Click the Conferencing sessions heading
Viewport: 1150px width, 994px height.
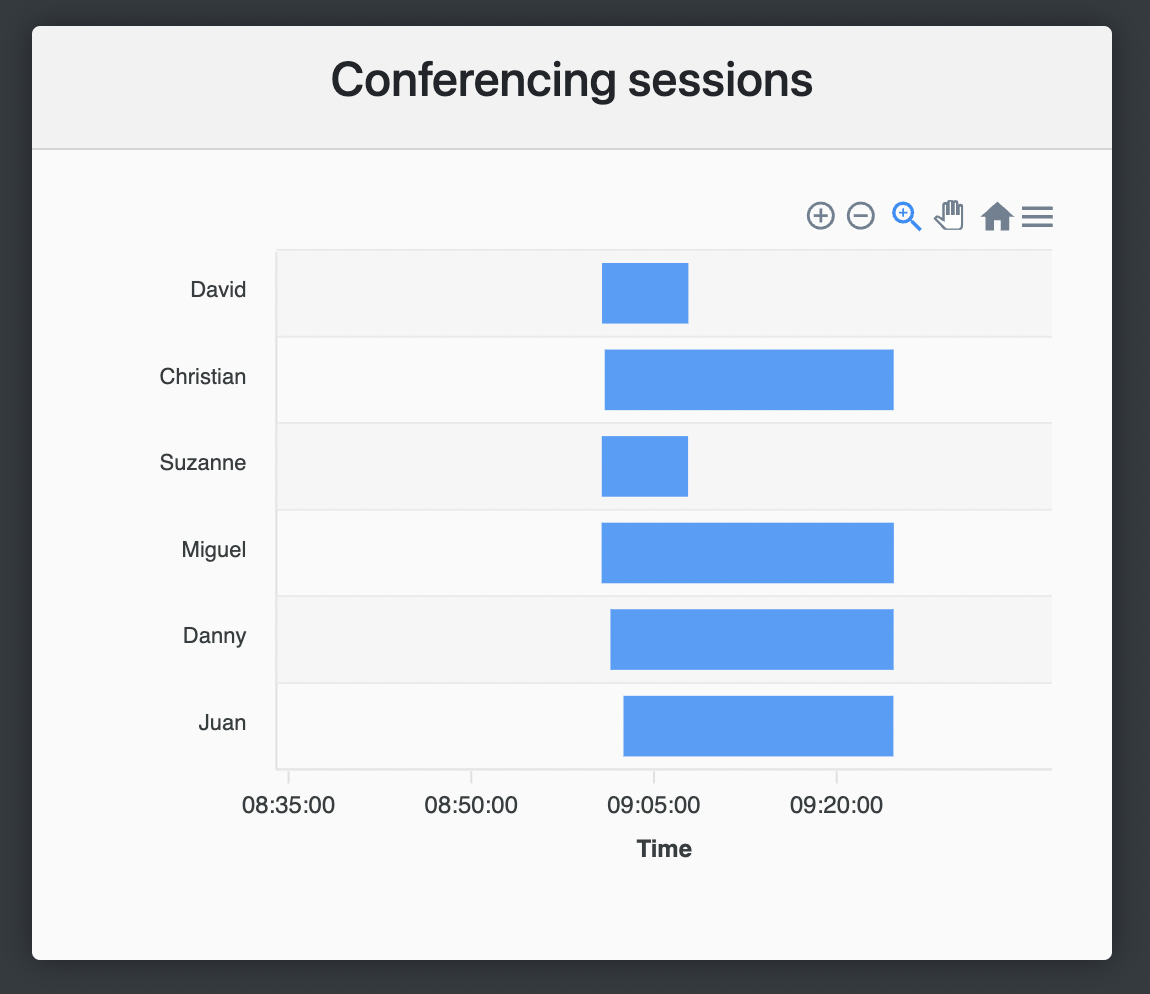[x=571, y=79]
